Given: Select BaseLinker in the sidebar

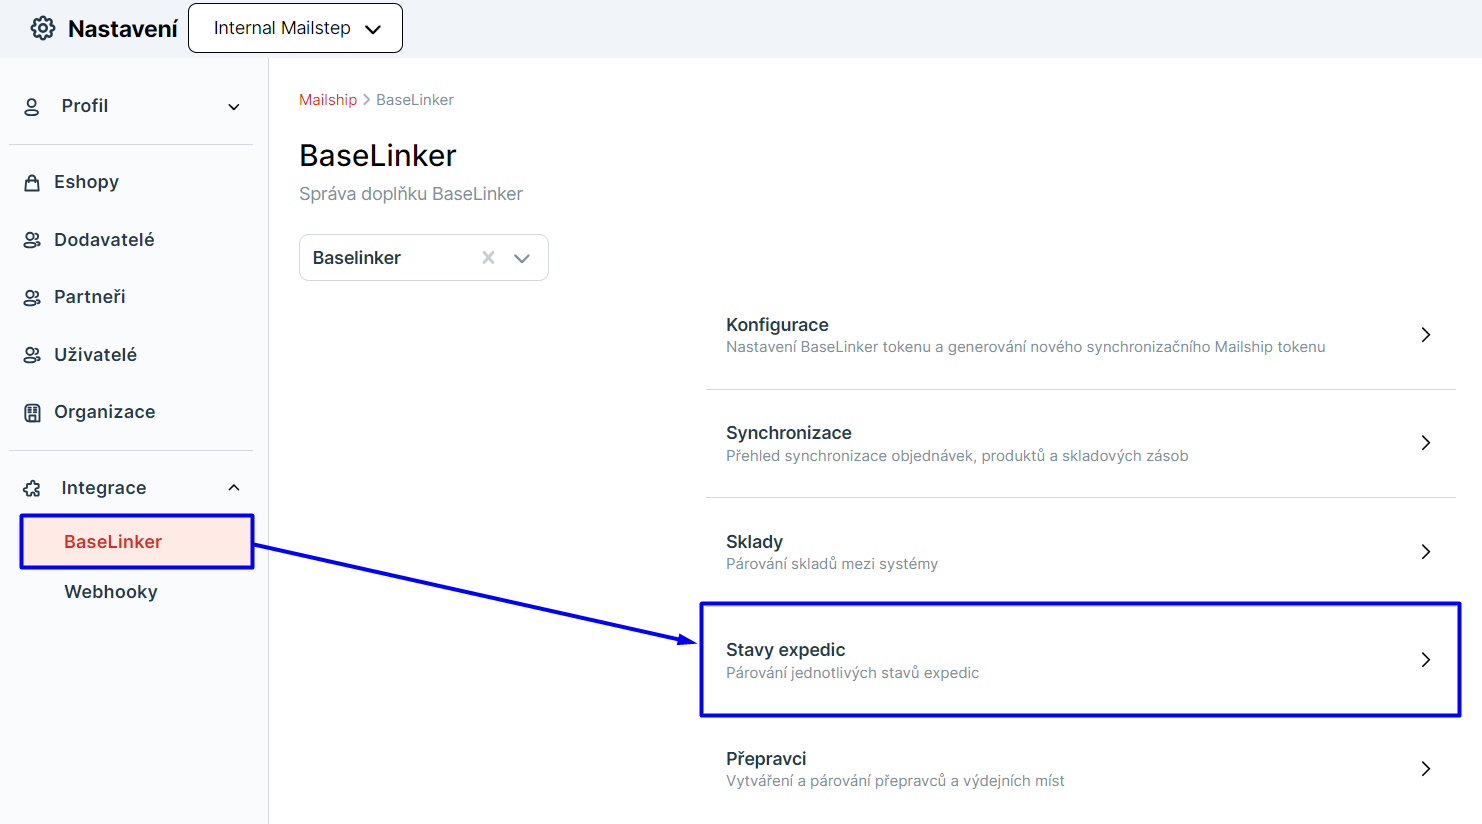Looking at the screenshot, I should point(113,542).
